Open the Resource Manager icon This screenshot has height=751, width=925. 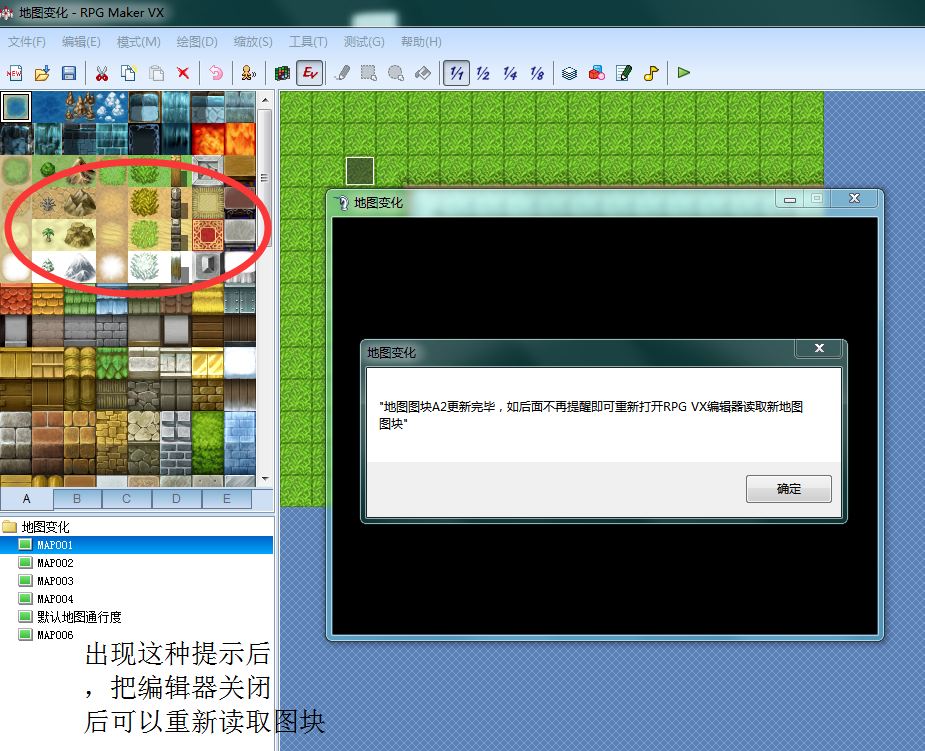tap(596, 73)
